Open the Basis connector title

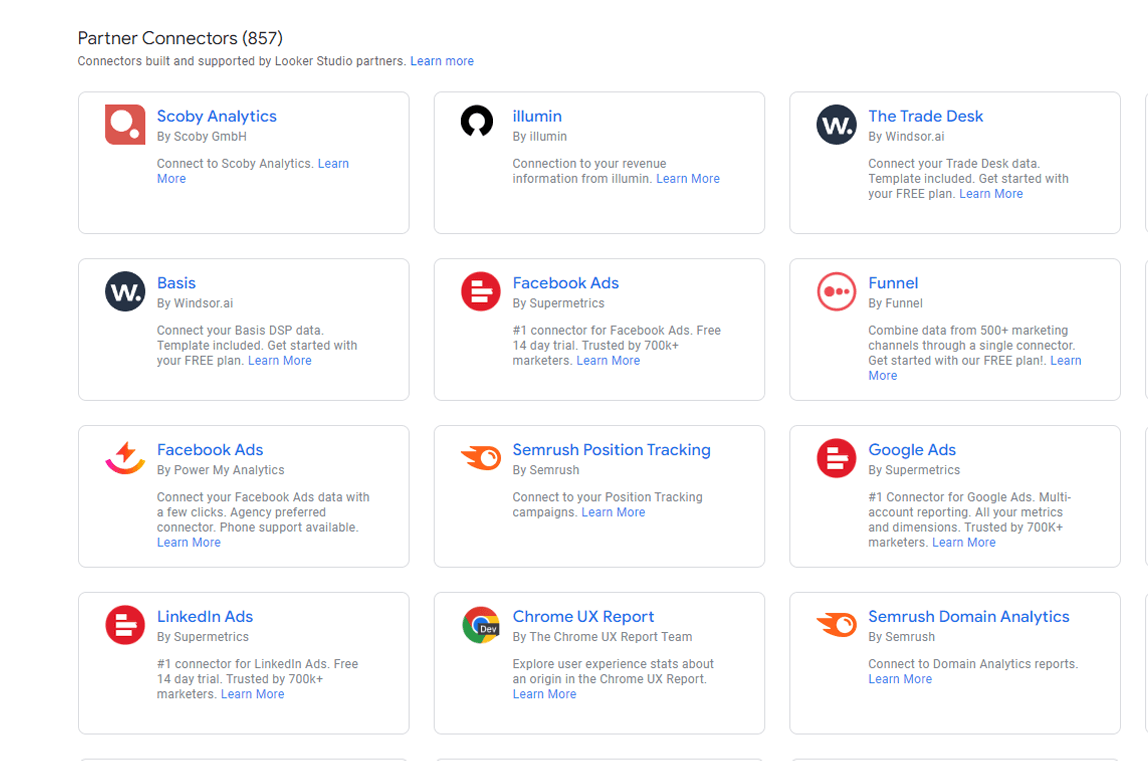[176, 283]
